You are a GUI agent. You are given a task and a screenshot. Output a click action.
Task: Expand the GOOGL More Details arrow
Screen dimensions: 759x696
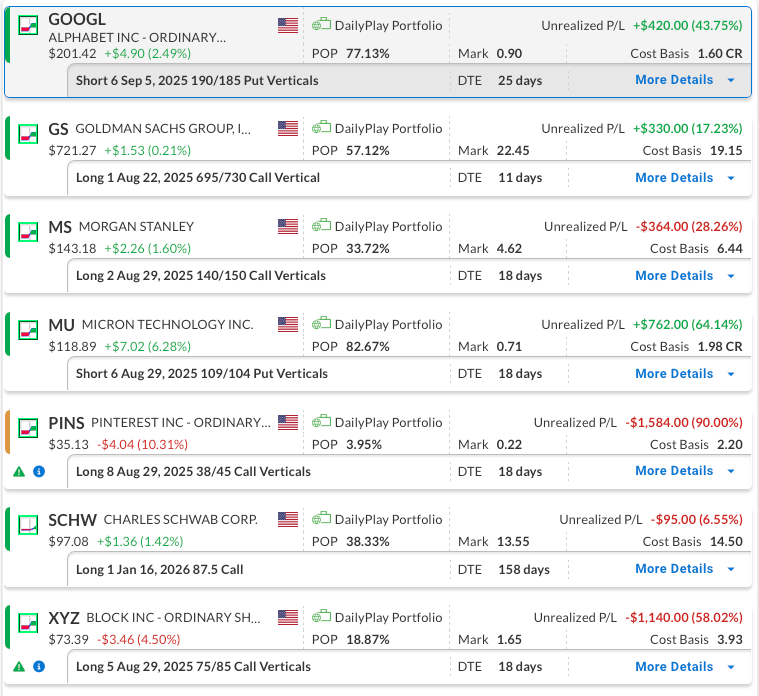tap(731, 80)
